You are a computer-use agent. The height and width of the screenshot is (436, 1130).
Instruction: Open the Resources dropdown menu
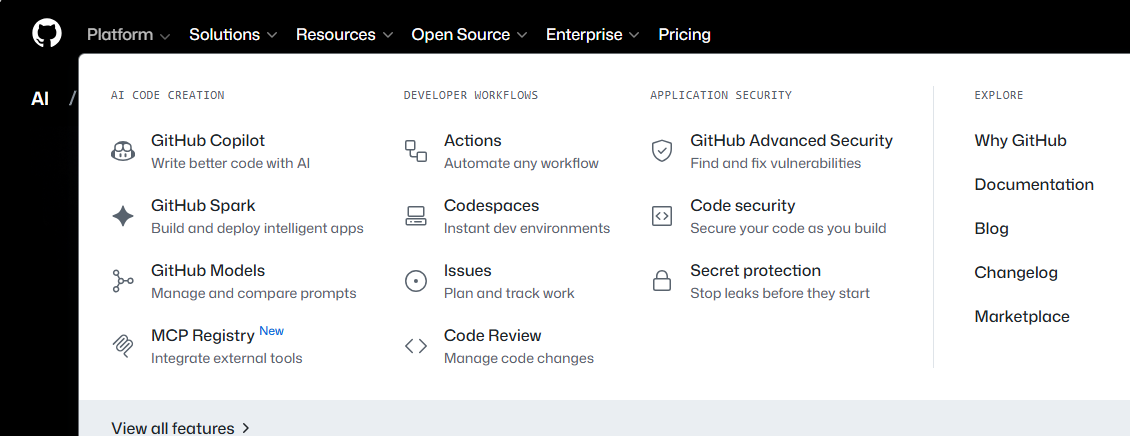(345, 35)
